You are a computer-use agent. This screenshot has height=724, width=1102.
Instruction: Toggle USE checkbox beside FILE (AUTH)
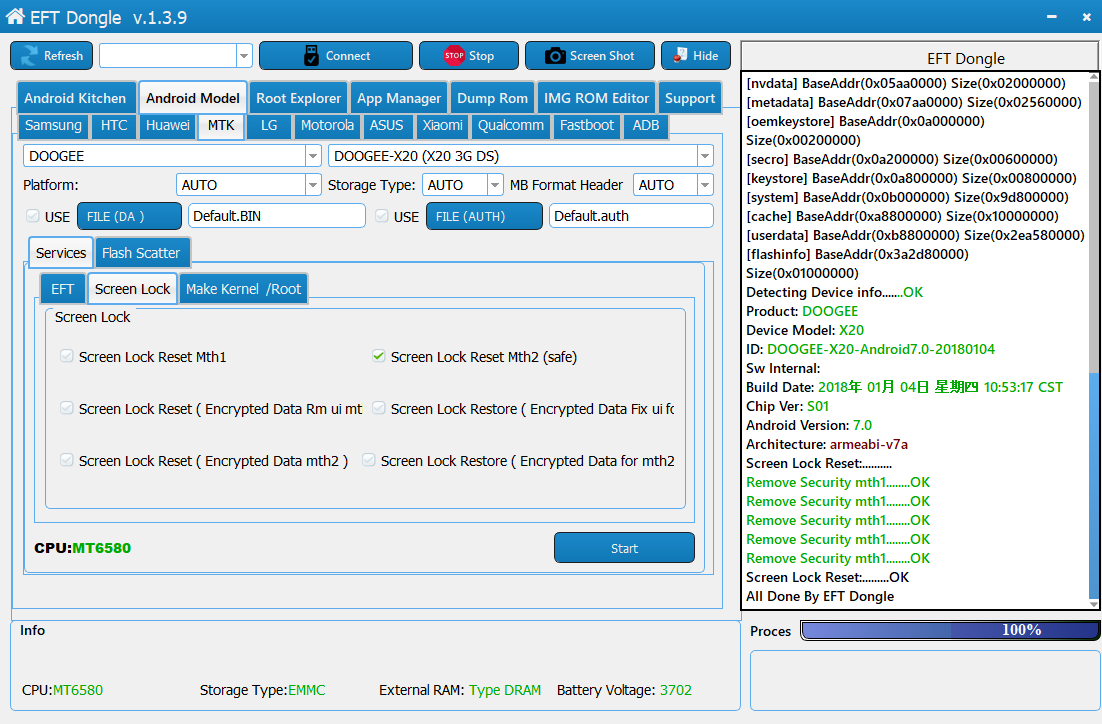tap(382, 216)
